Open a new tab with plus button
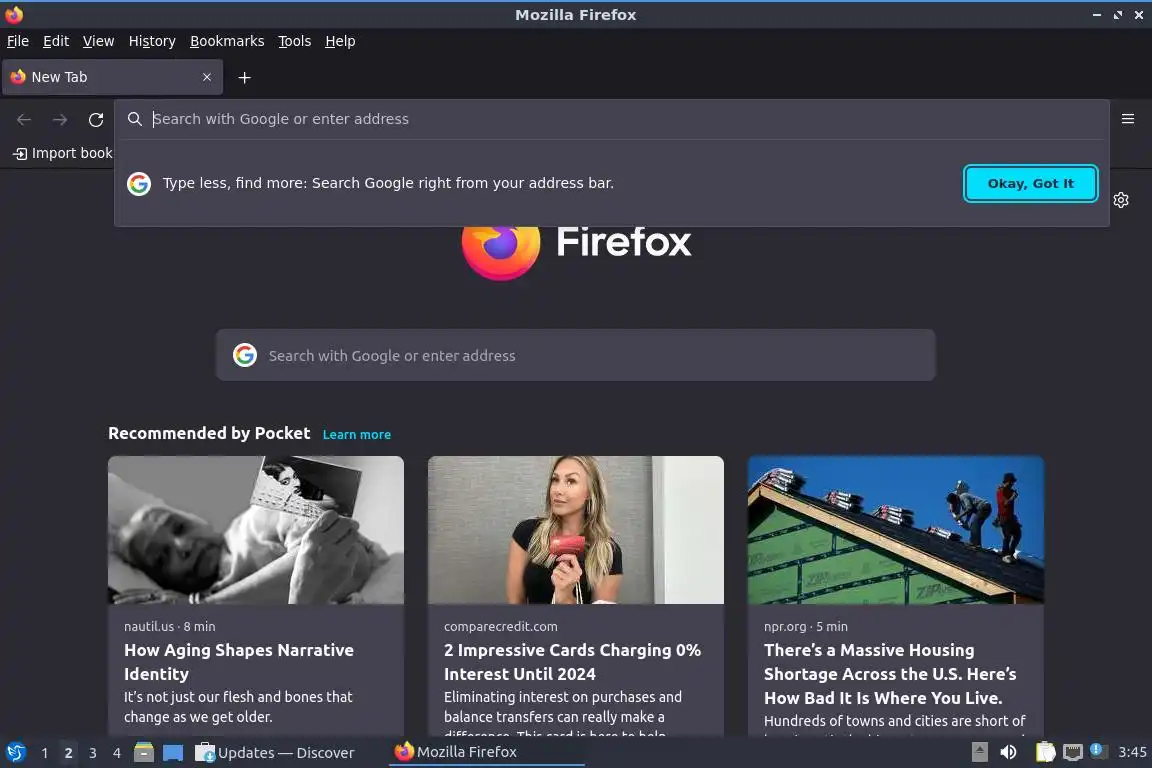 tap(245, 77)
